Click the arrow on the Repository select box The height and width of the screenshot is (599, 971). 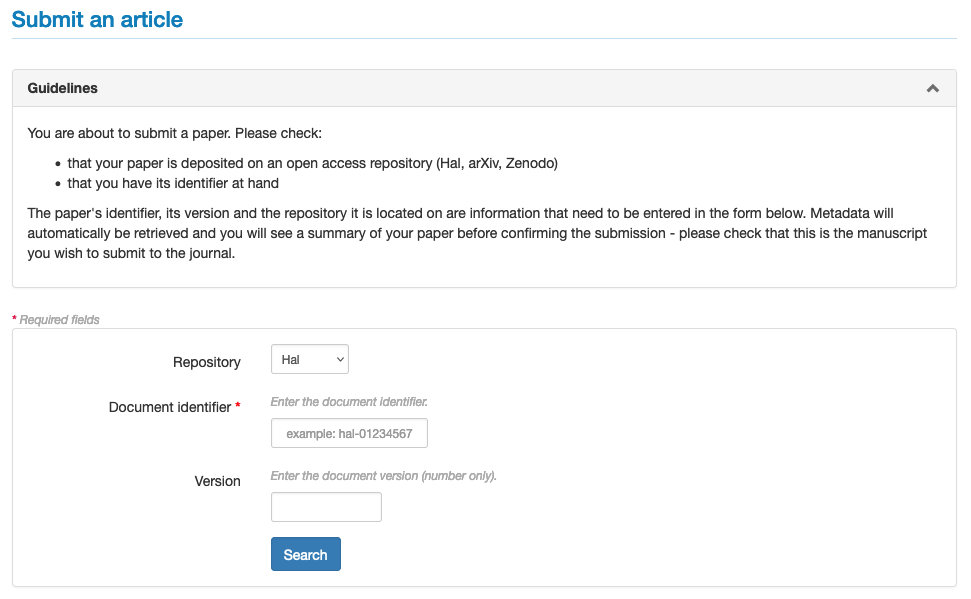[340, 359]
